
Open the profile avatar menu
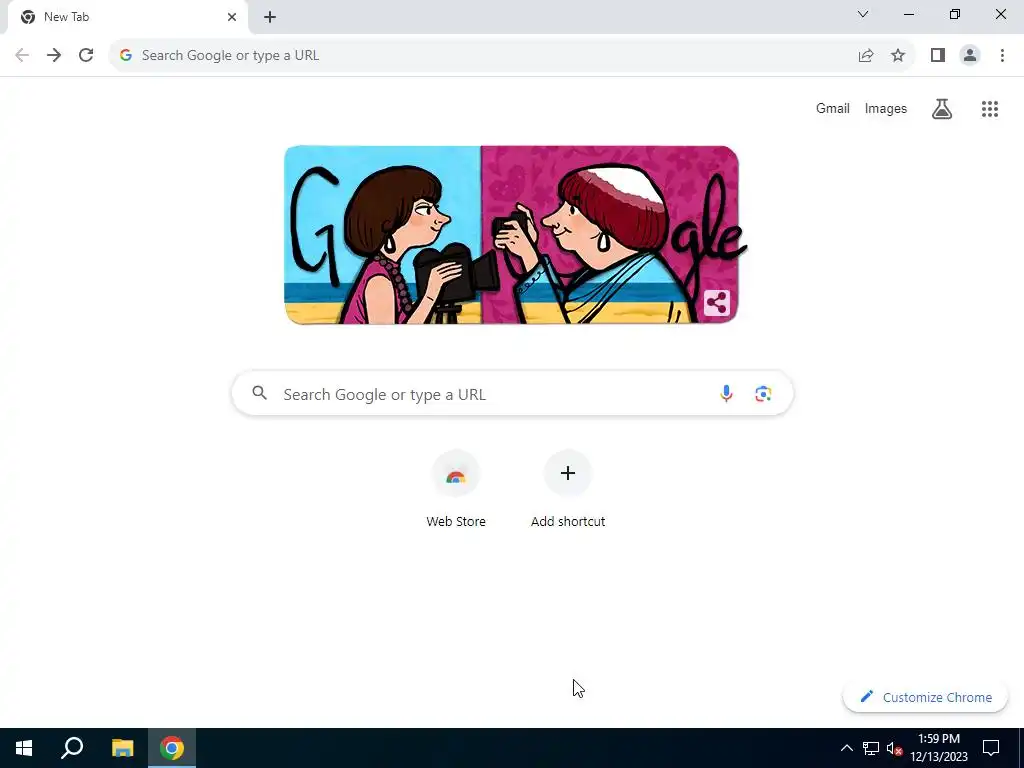coord(970,56)
